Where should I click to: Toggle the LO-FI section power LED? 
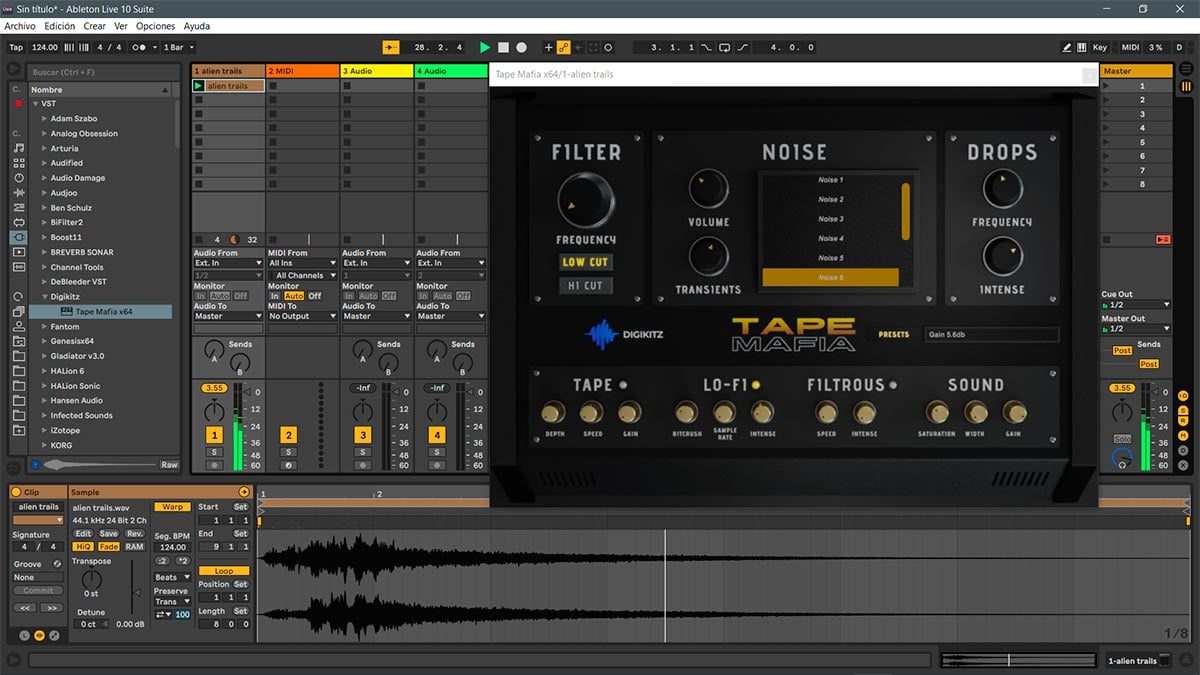point(756,384)
